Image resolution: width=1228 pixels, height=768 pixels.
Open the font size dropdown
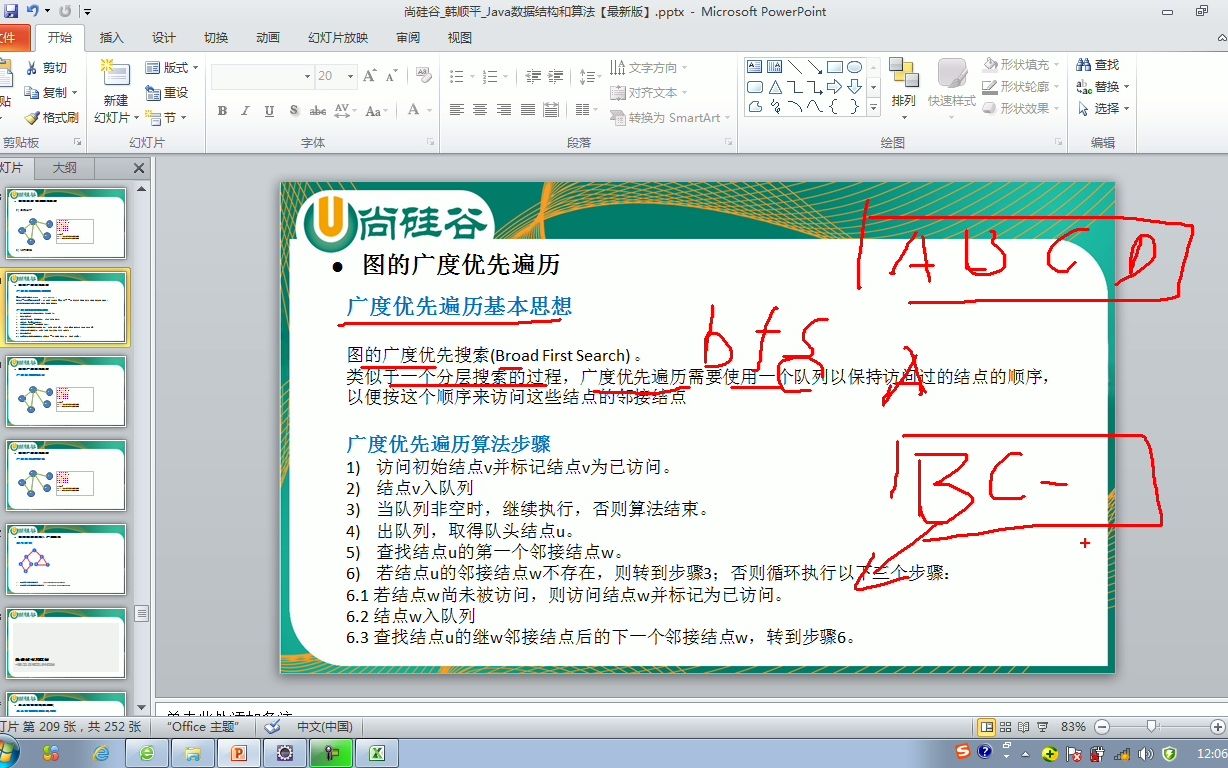[x=350, y=76]
